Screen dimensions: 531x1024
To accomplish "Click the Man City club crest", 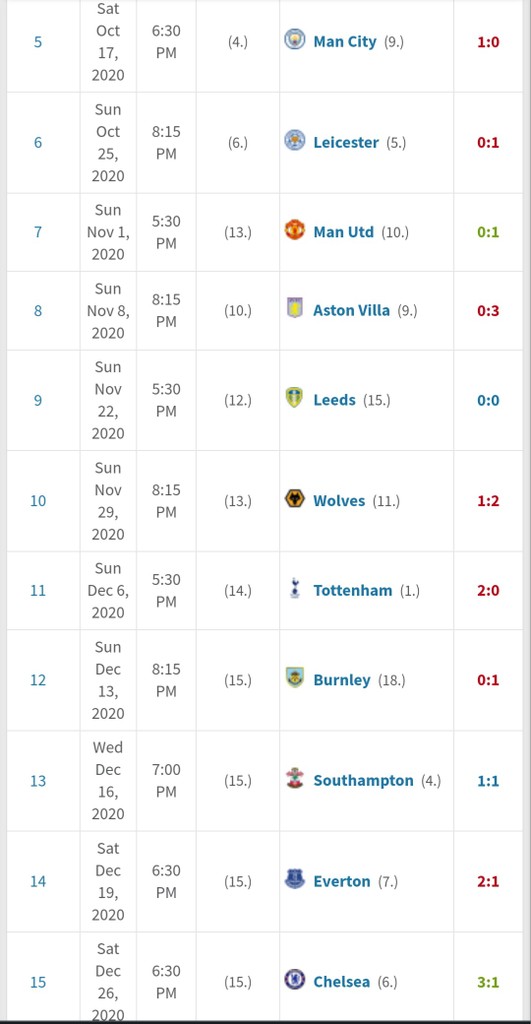I will (295, 39).
